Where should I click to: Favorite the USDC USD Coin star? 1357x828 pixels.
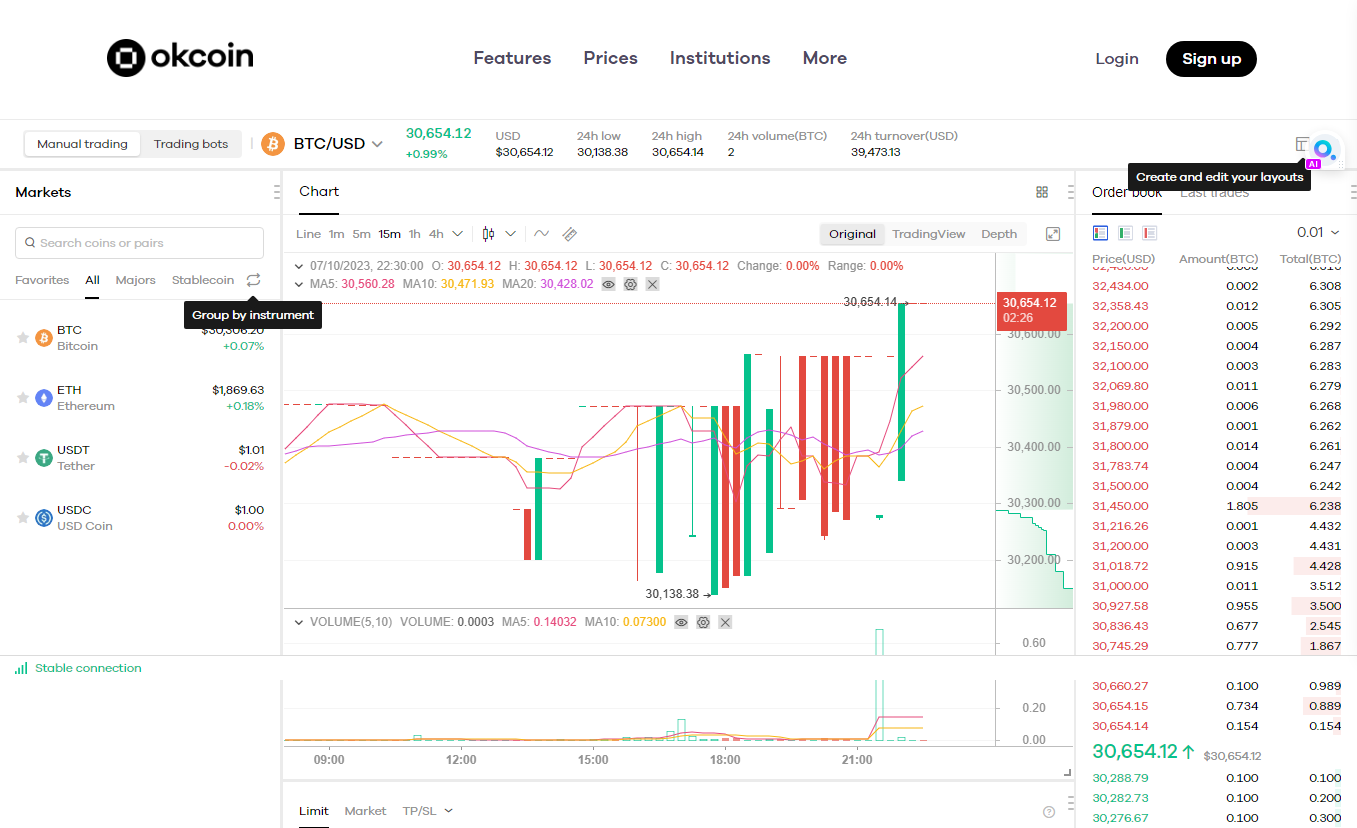coord(23,518)
